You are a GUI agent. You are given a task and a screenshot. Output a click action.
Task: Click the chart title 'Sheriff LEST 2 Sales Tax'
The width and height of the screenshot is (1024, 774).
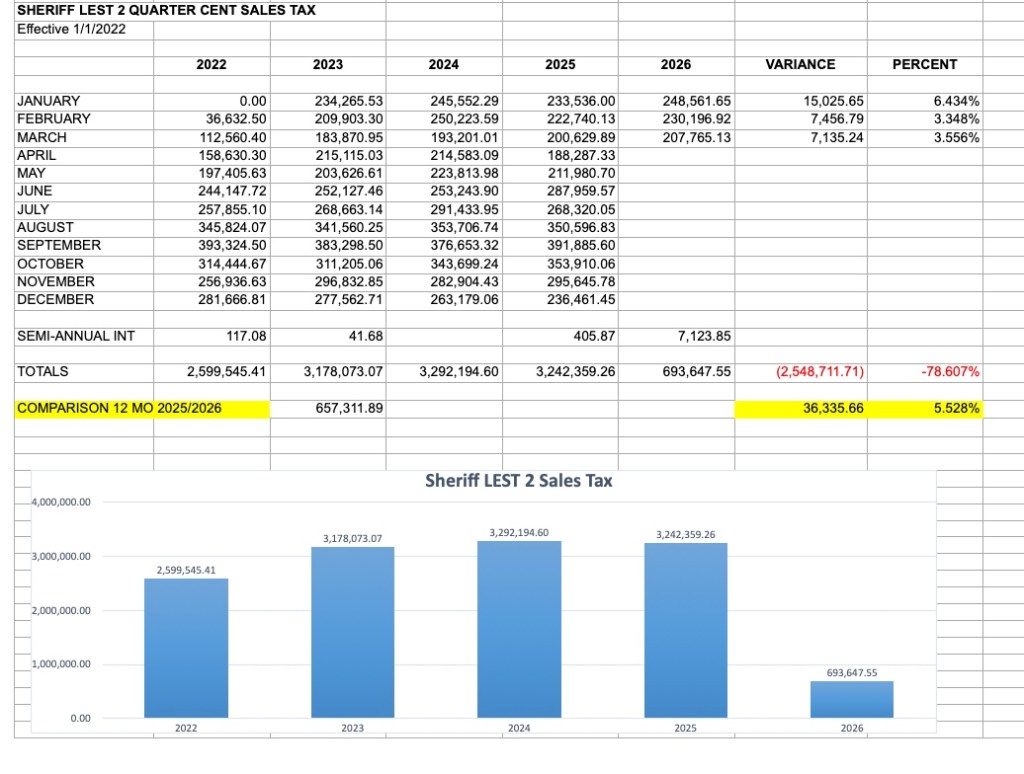[x=518, y=481]
